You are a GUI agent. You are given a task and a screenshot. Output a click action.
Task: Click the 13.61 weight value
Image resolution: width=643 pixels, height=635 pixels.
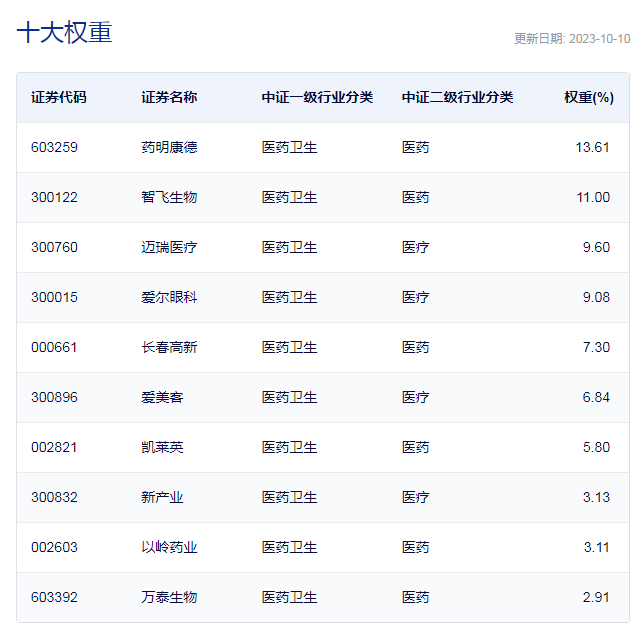[592, 147]
